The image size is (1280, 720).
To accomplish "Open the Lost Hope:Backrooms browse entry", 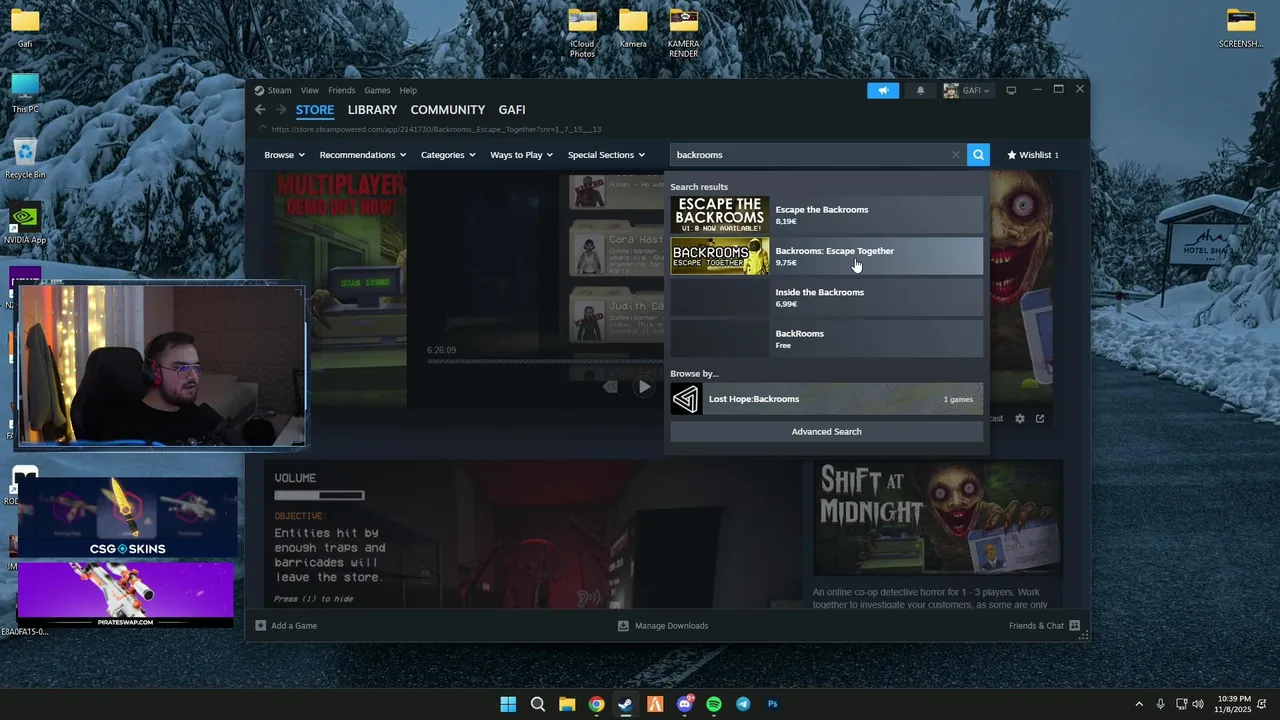I will point(827,399).
